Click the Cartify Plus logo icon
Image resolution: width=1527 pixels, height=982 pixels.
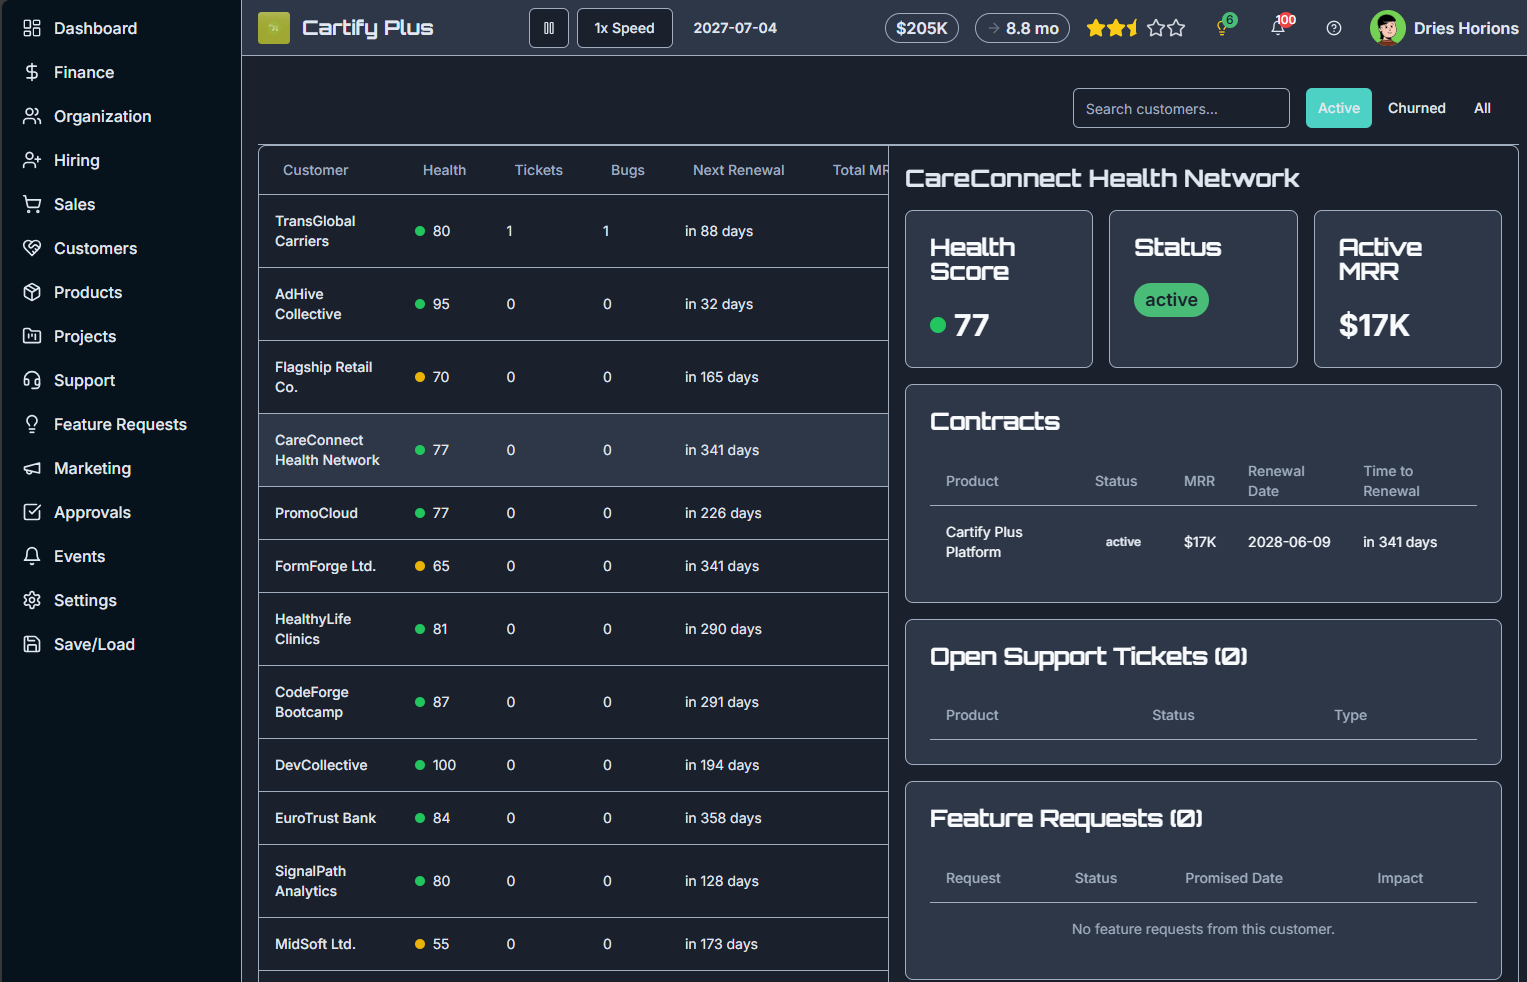tap(274, 28)
